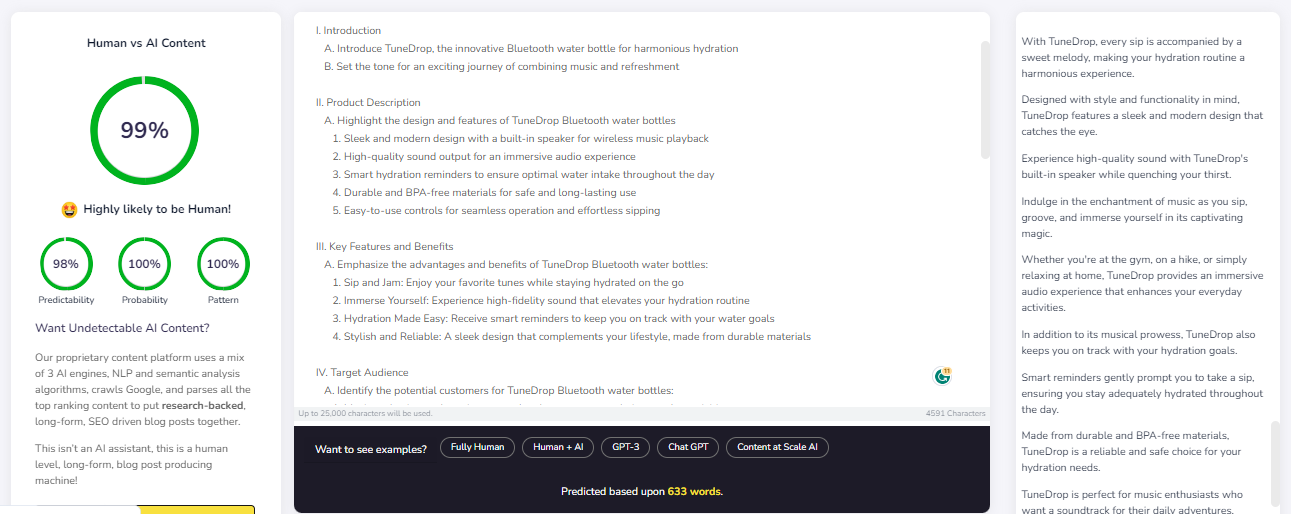Click 'Want Undetectable AI Content?' heading
This screenshot has height=514, width=1291.
pyautogui.click(x=122, y=328)
